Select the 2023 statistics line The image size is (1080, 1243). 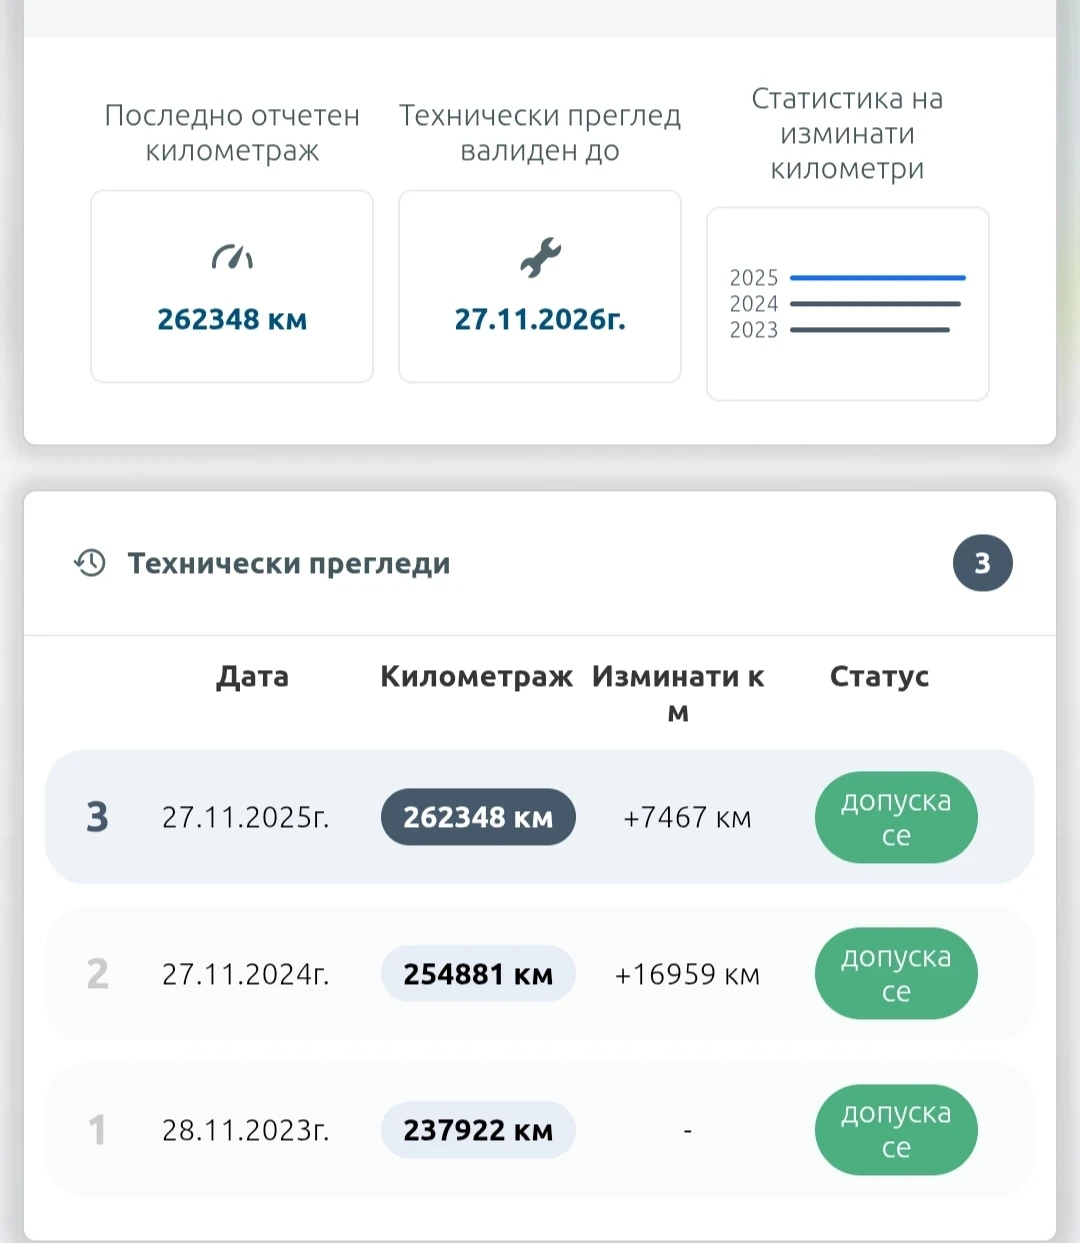click(869, 330)
